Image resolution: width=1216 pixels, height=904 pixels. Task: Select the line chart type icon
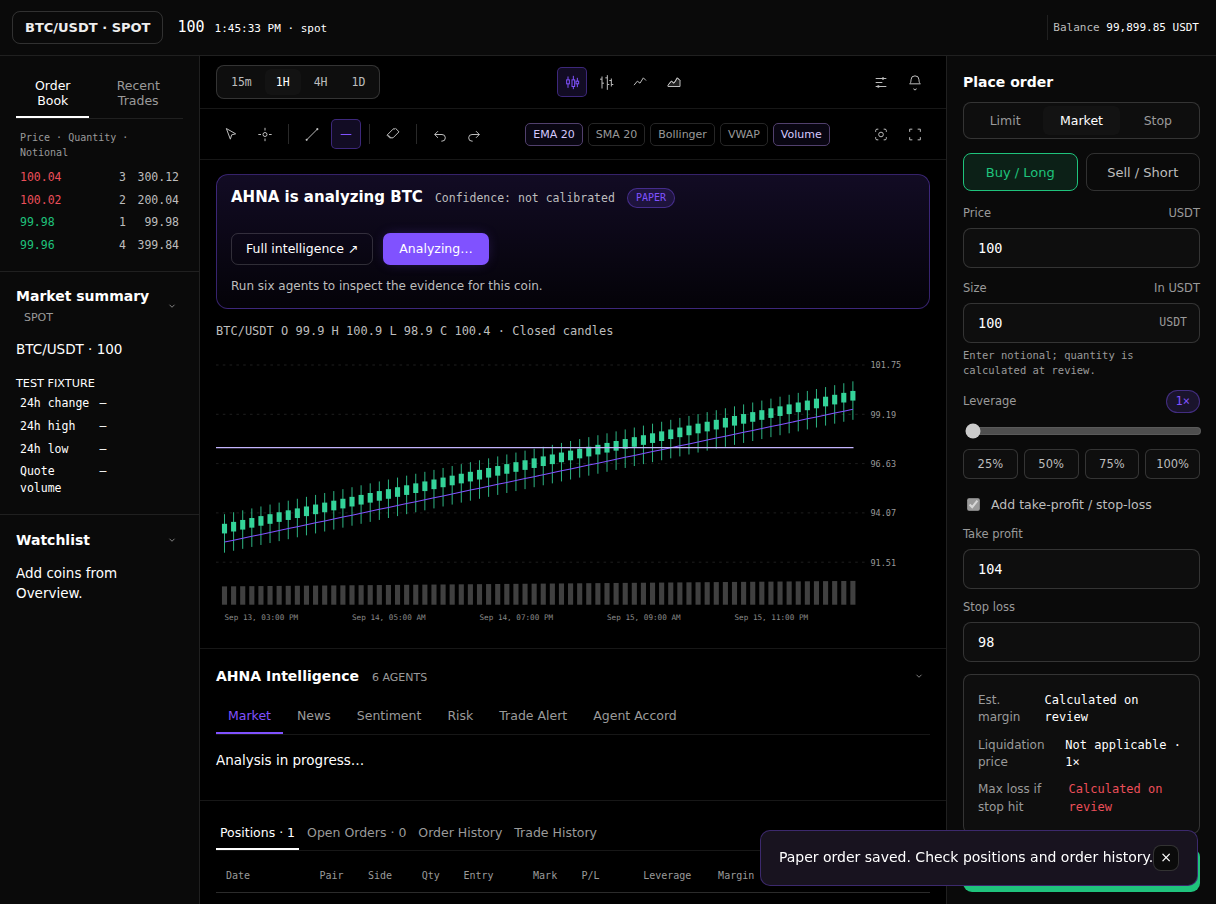tap(640, 82)
